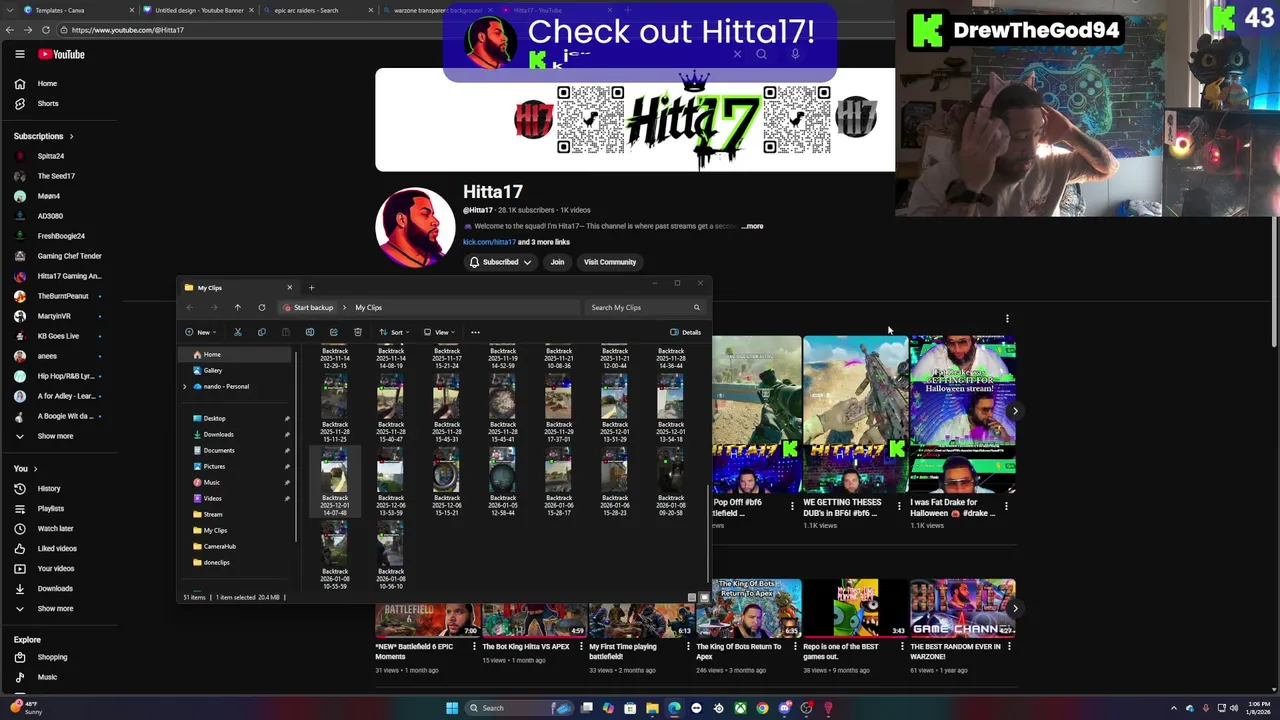Open options for 'WE GETTING THESES DUB's' video
1280x720 pixels.
pos(900,507)
